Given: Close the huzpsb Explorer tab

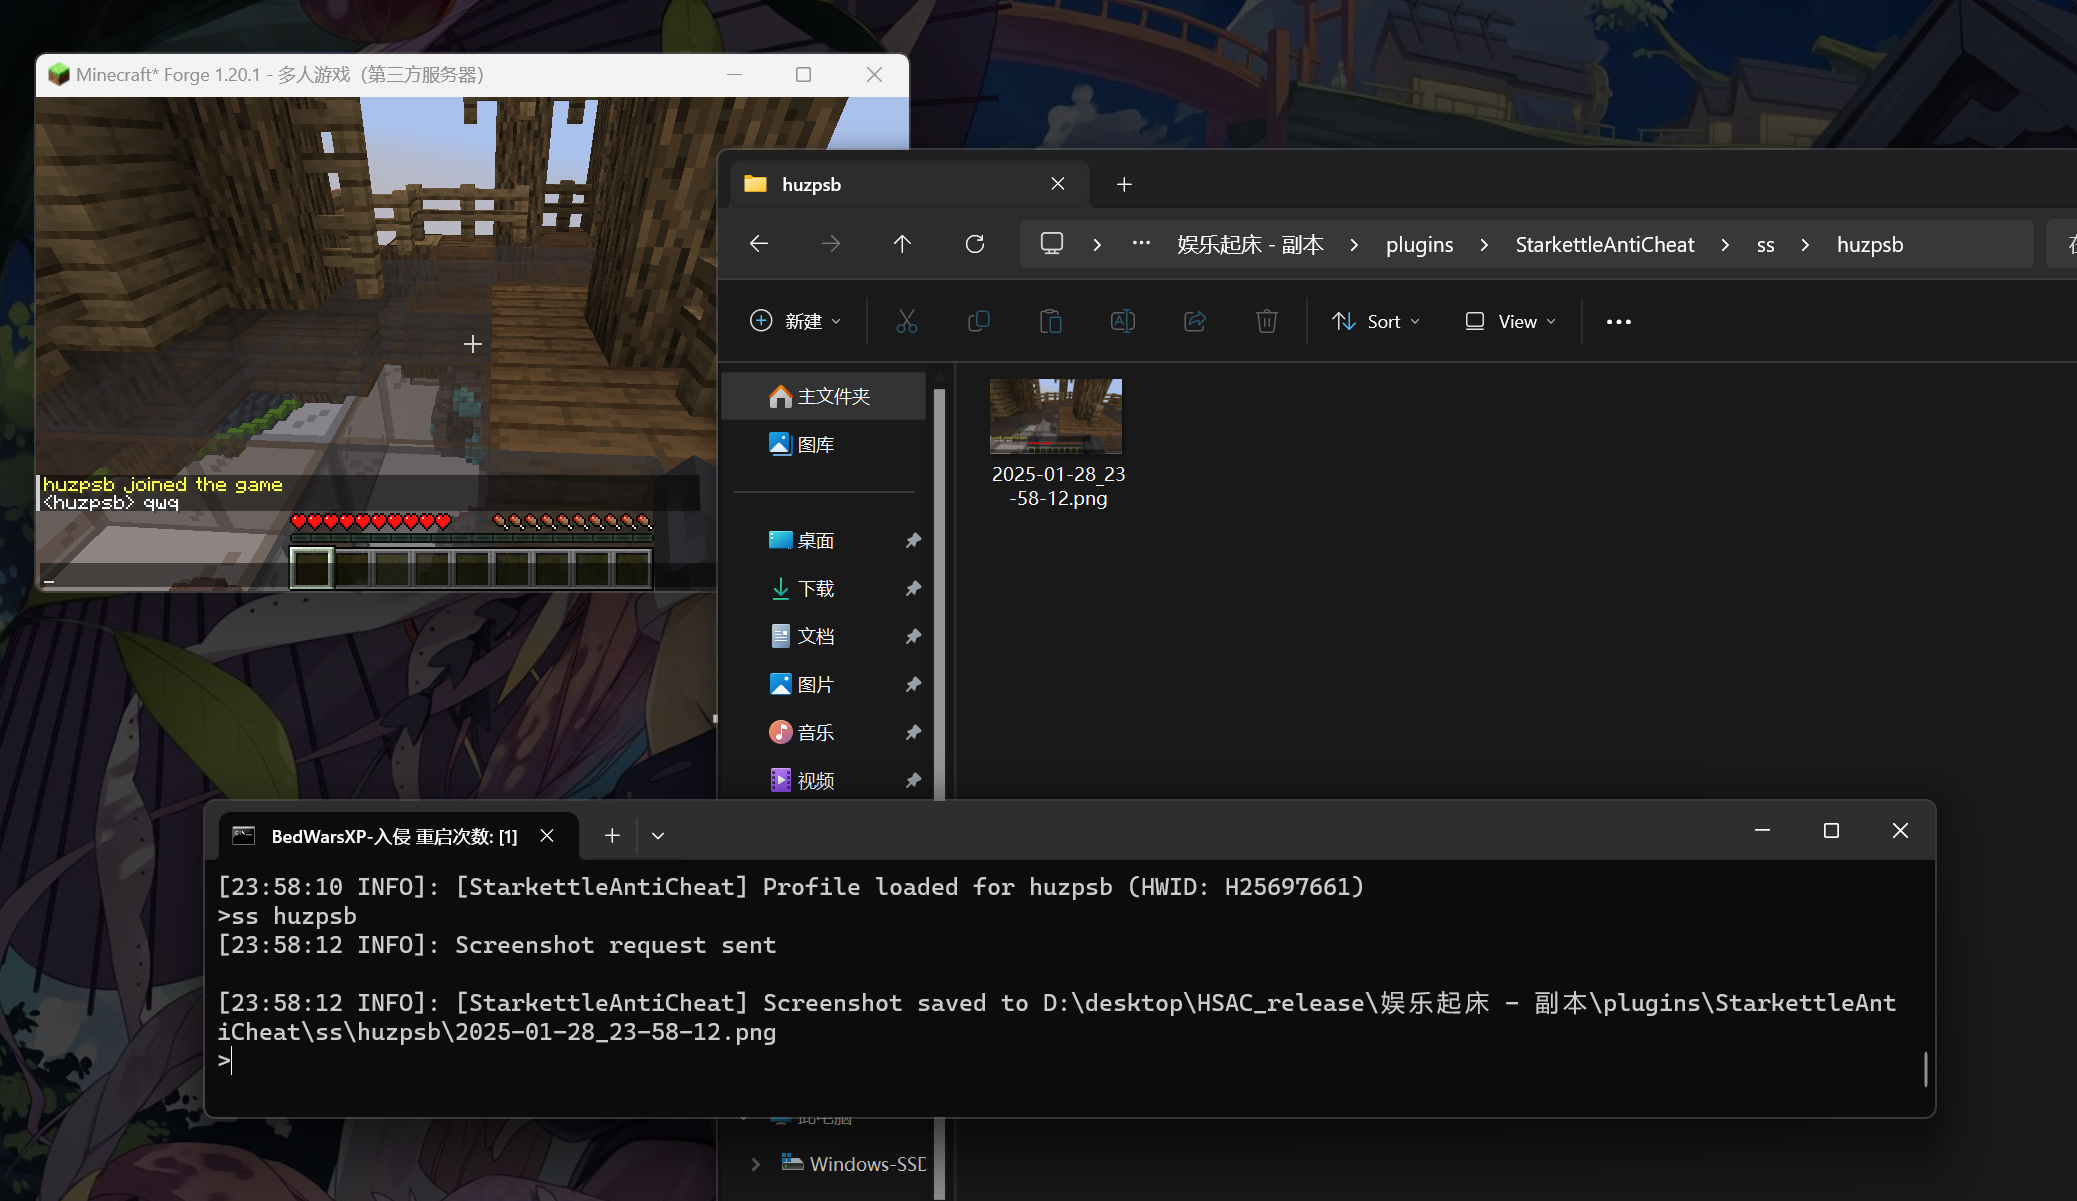Looking at the screenshot, I should (x=1058, y=184).
